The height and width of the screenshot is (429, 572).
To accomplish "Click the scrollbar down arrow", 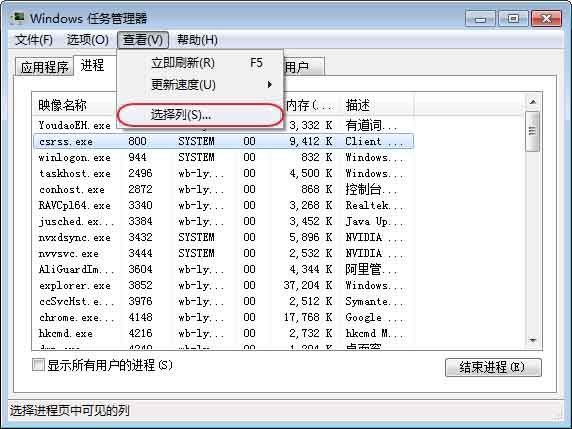I will [533, 340].
